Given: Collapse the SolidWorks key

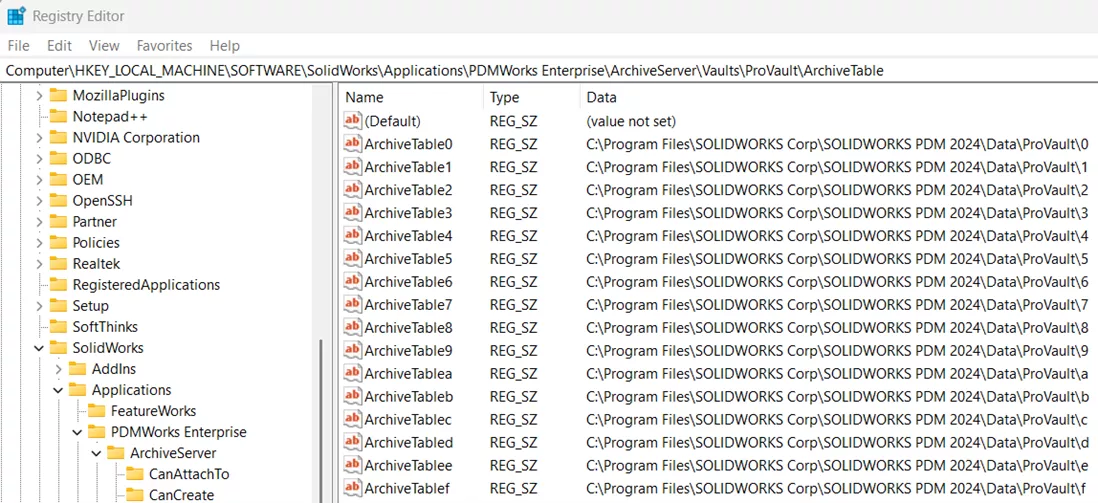Looking at the screenshot, I should [39, 347].
